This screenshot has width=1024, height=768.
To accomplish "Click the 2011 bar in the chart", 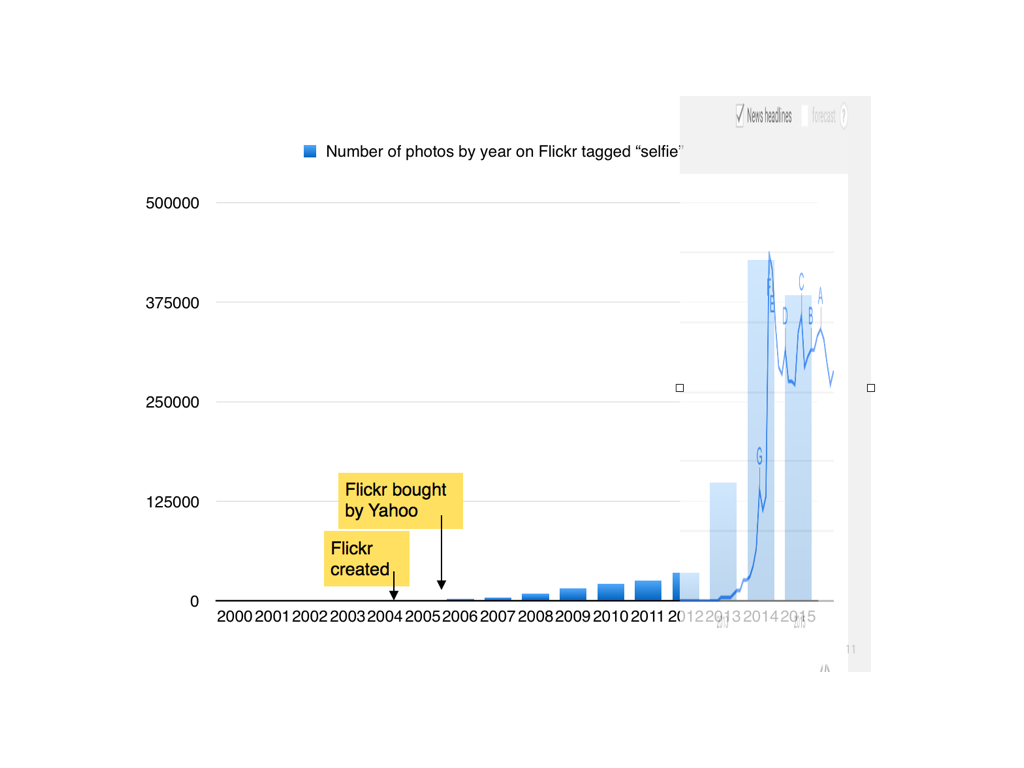I will click(648, 590).
